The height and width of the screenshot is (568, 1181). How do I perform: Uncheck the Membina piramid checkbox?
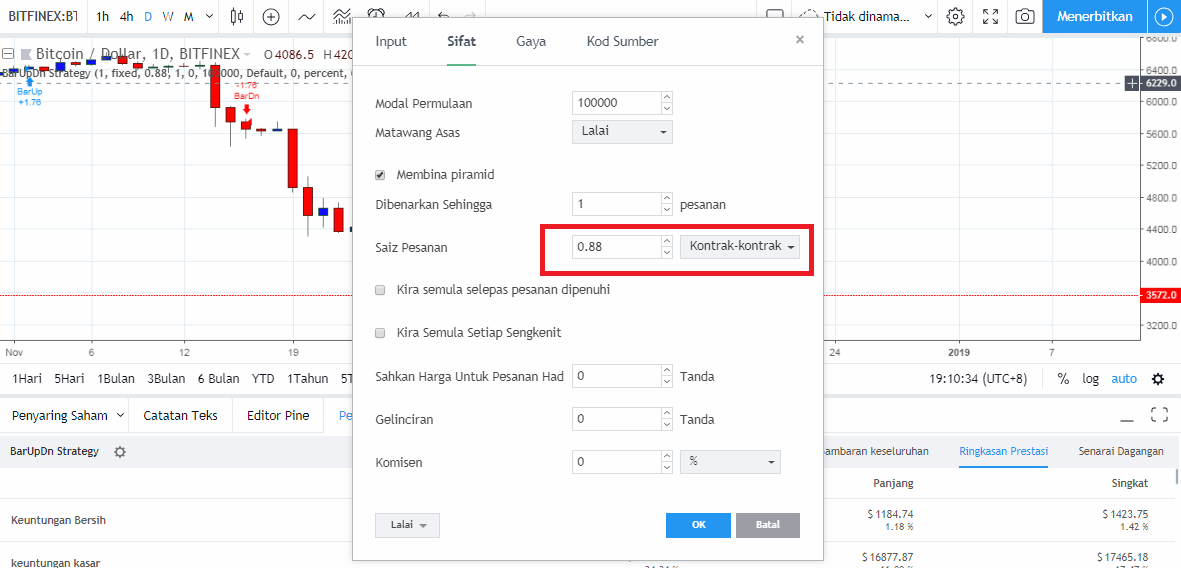(x=380, y=175)
